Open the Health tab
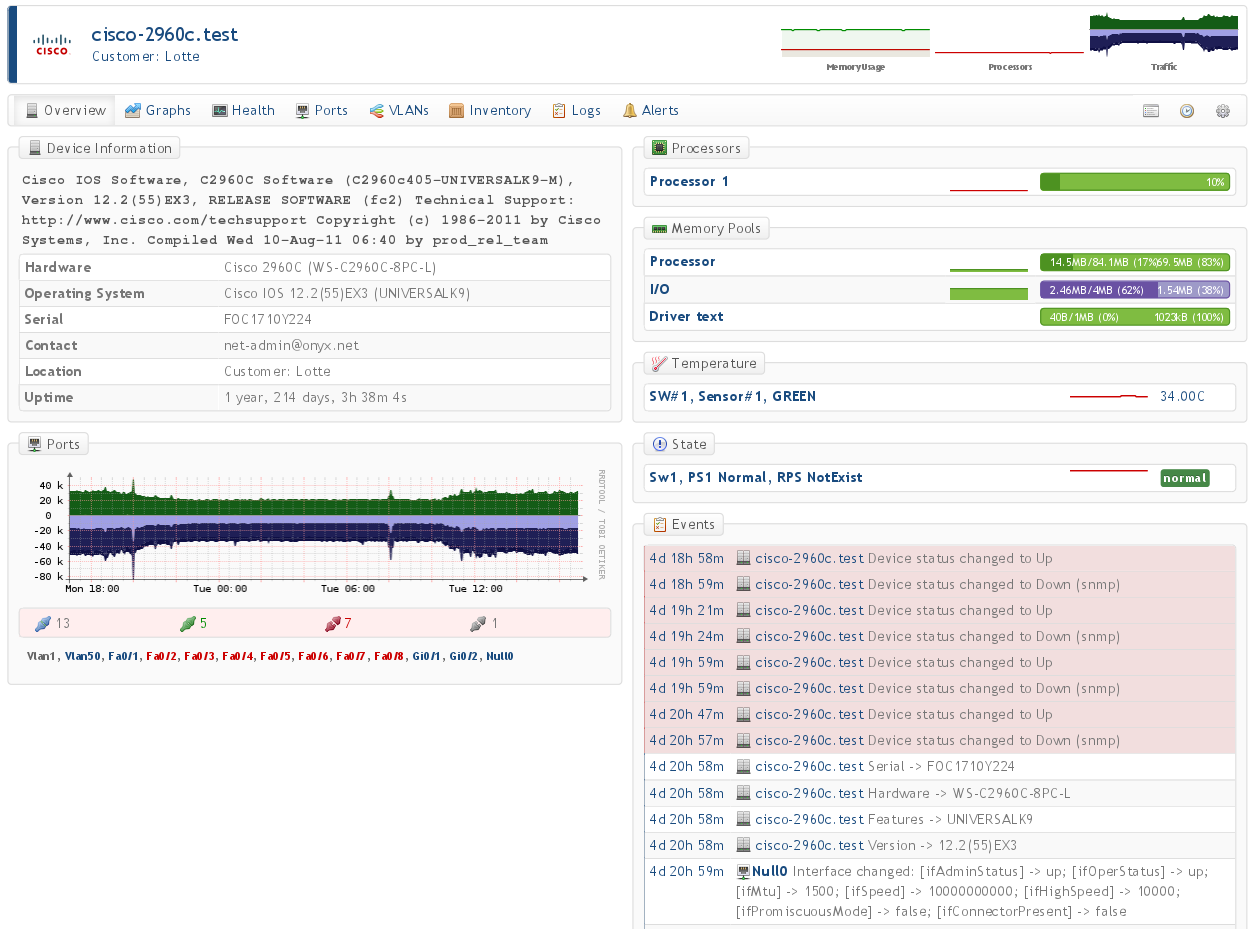Viewport: 1256px width, 929px height. (243, 111)
